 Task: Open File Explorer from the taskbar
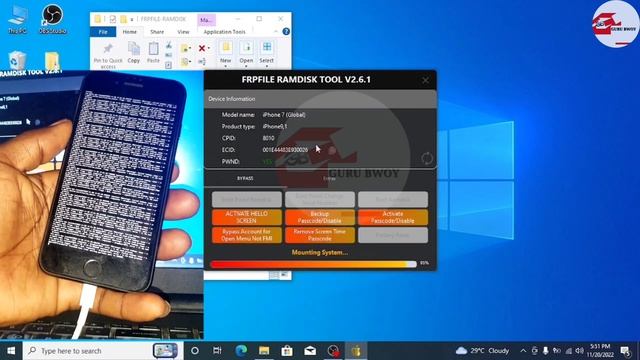[x=264, y=351]
